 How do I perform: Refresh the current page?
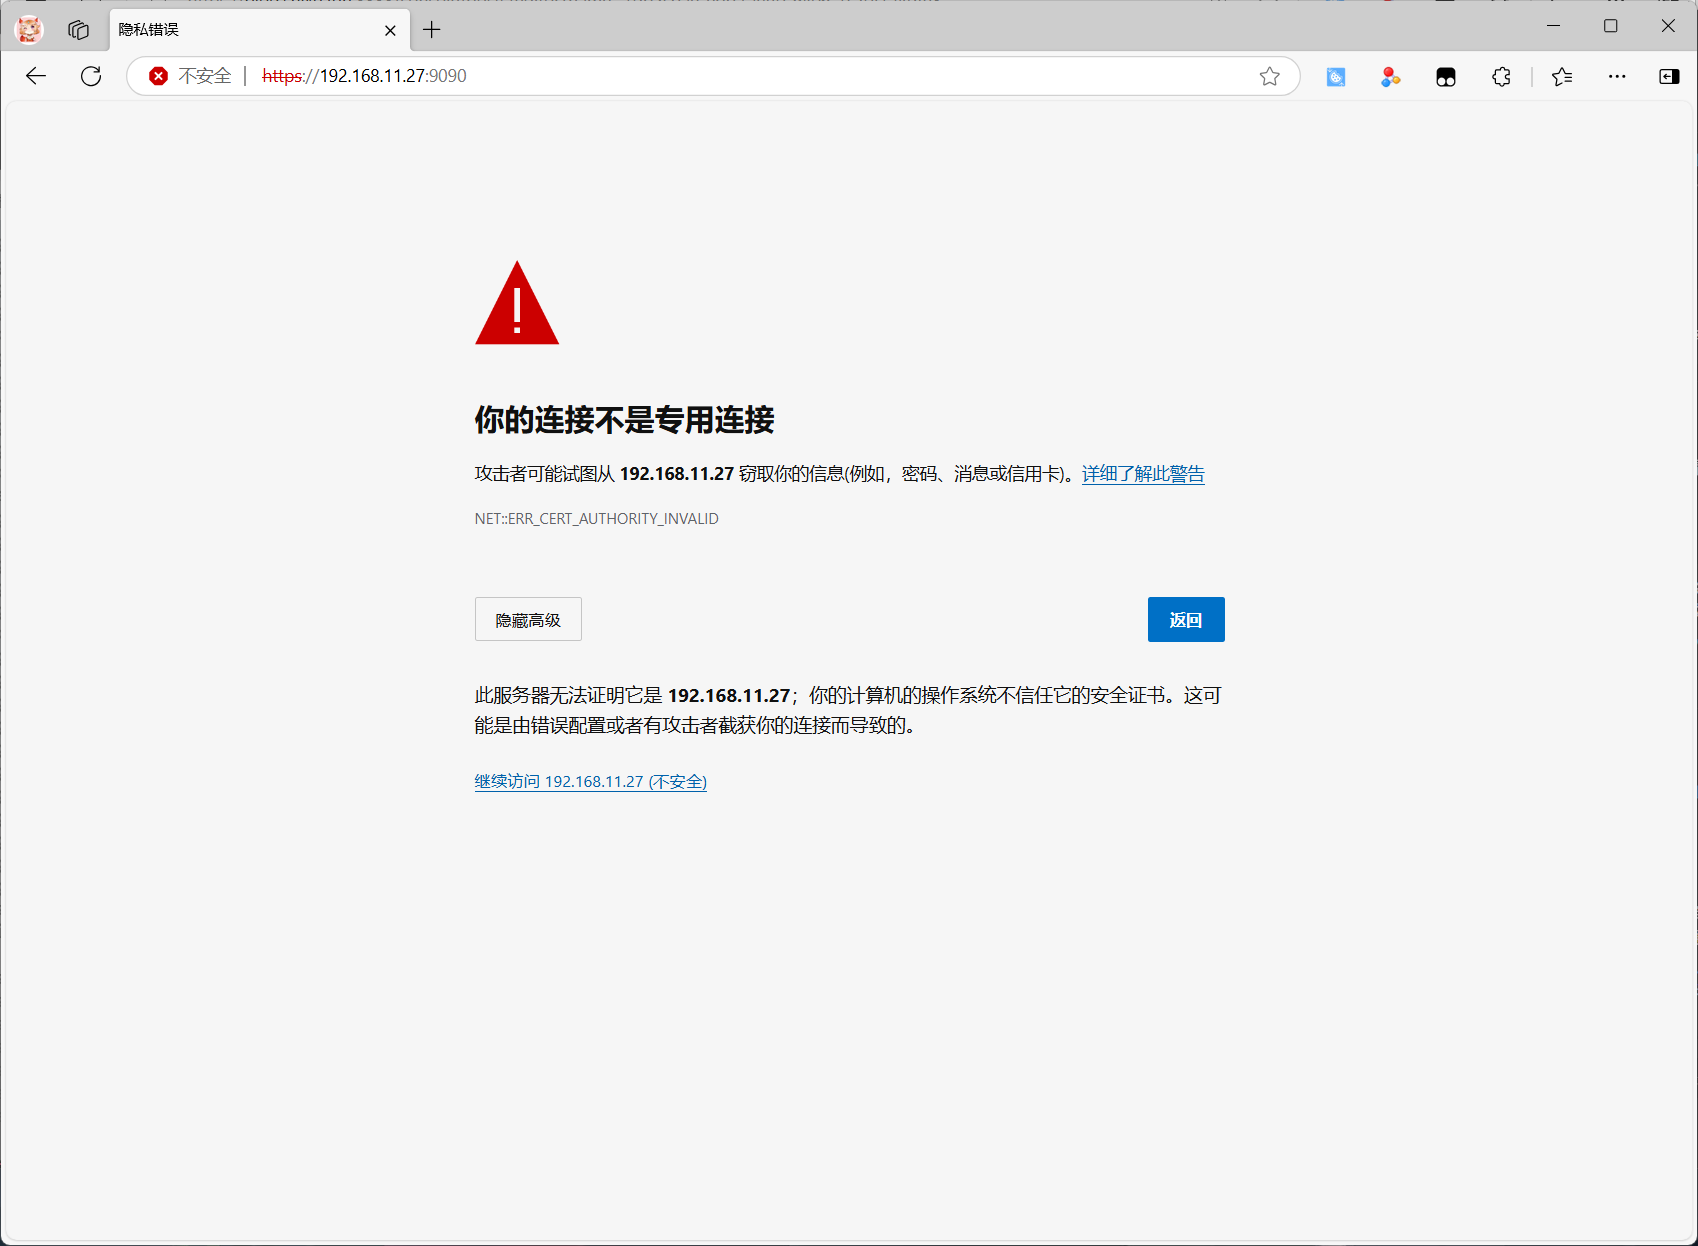point(91,76)
